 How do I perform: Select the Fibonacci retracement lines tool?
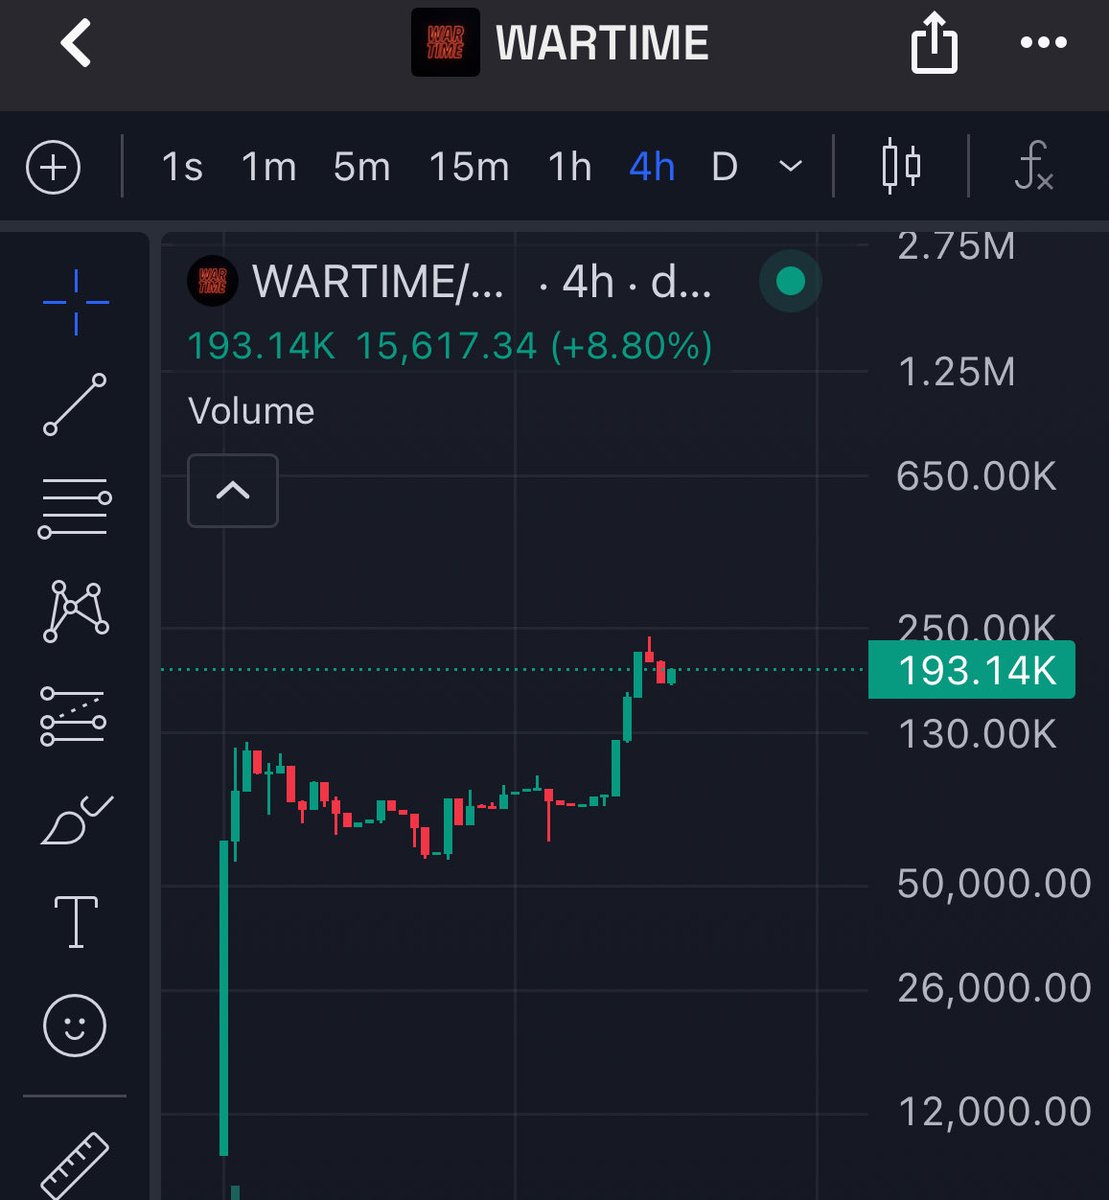pos(75,508)
